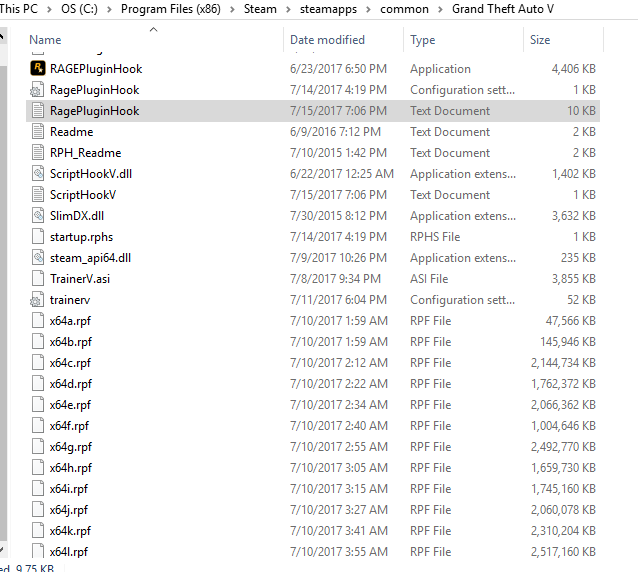Click the x64c.rpf file icon
The width and height of the screenshot is (638, 572).
point(38,363)
